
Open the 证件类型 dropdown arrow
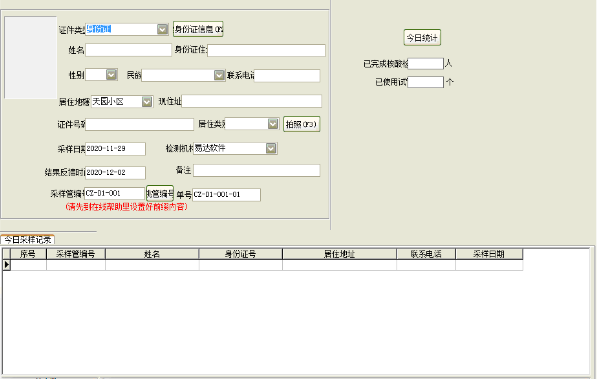[x=163, y=29]
